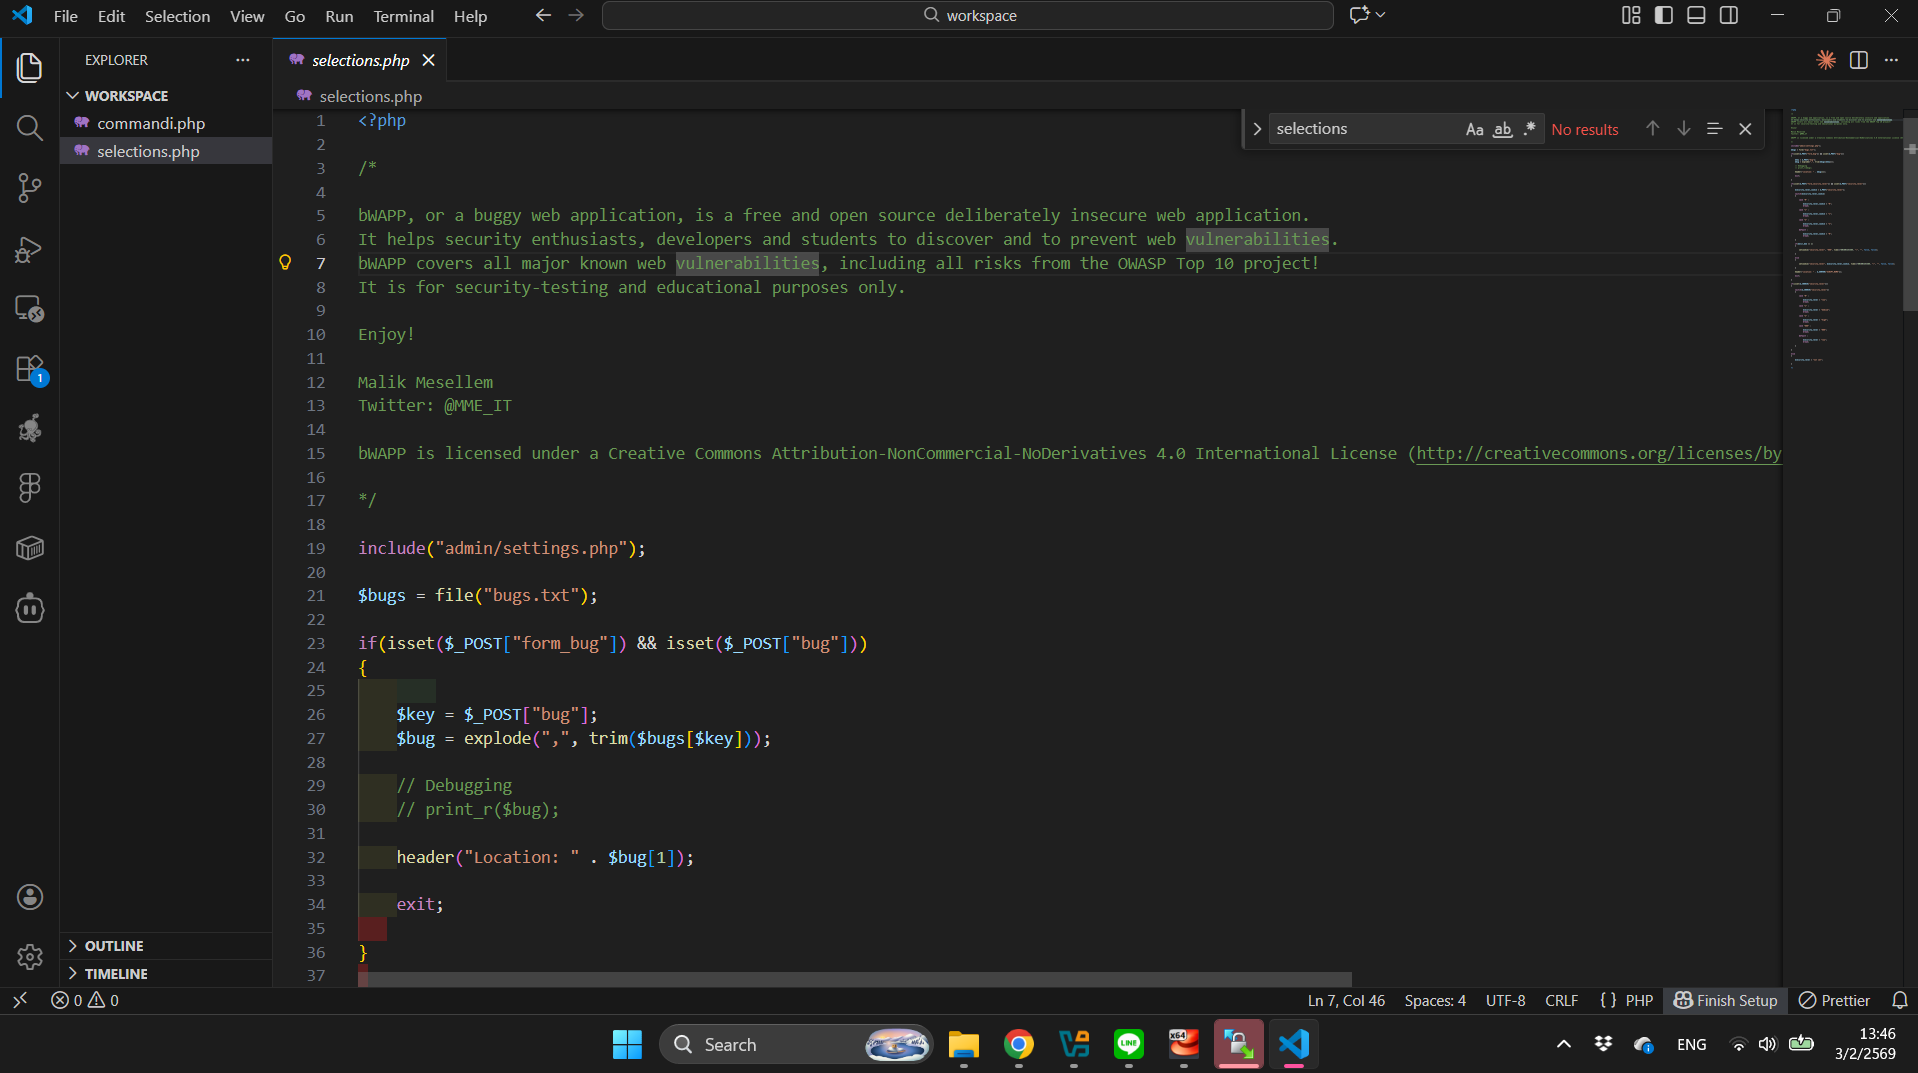
Task: Expand the TIMELINE section
Action: [x=115, y=974]
